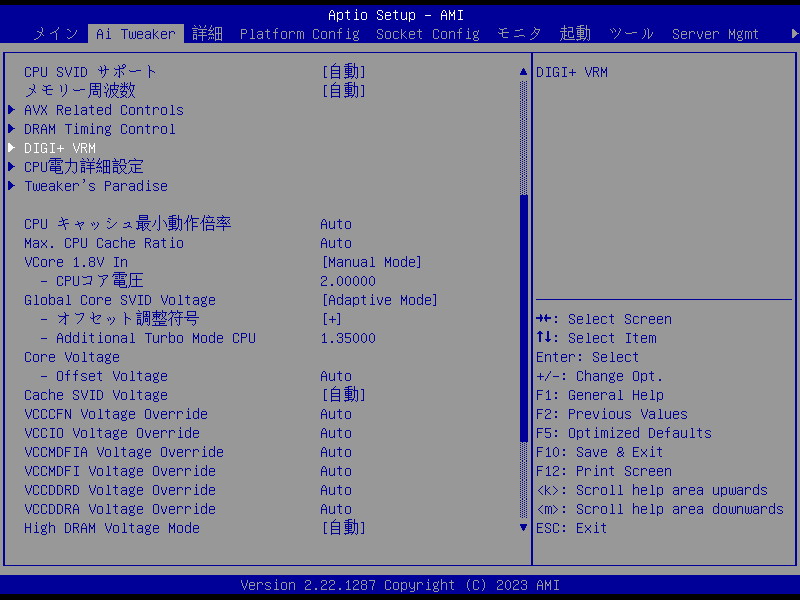Click the settings list scrollbar thumb

(x=523, y=318)
